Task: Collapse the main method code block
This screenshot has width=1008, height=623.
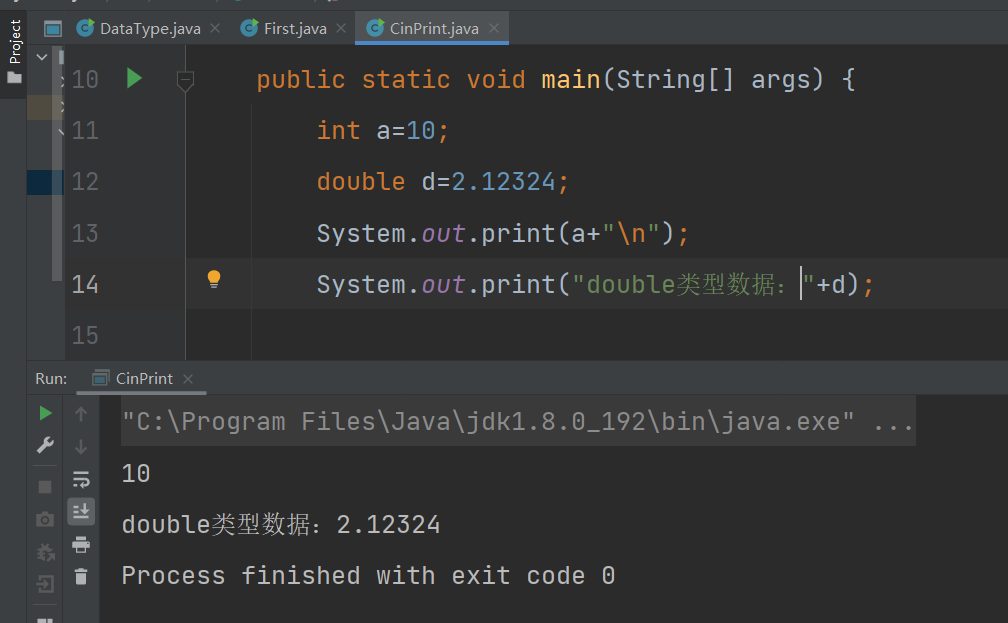Action: point(185,81)
